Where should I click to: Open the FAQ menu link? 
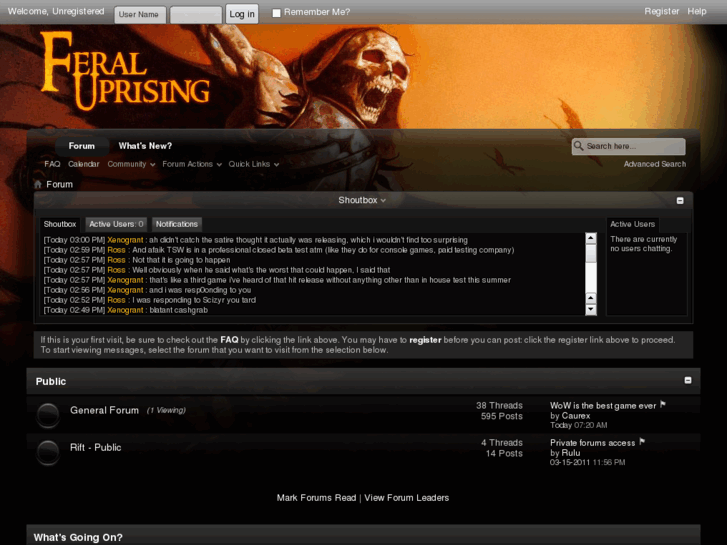coord(52,164)
